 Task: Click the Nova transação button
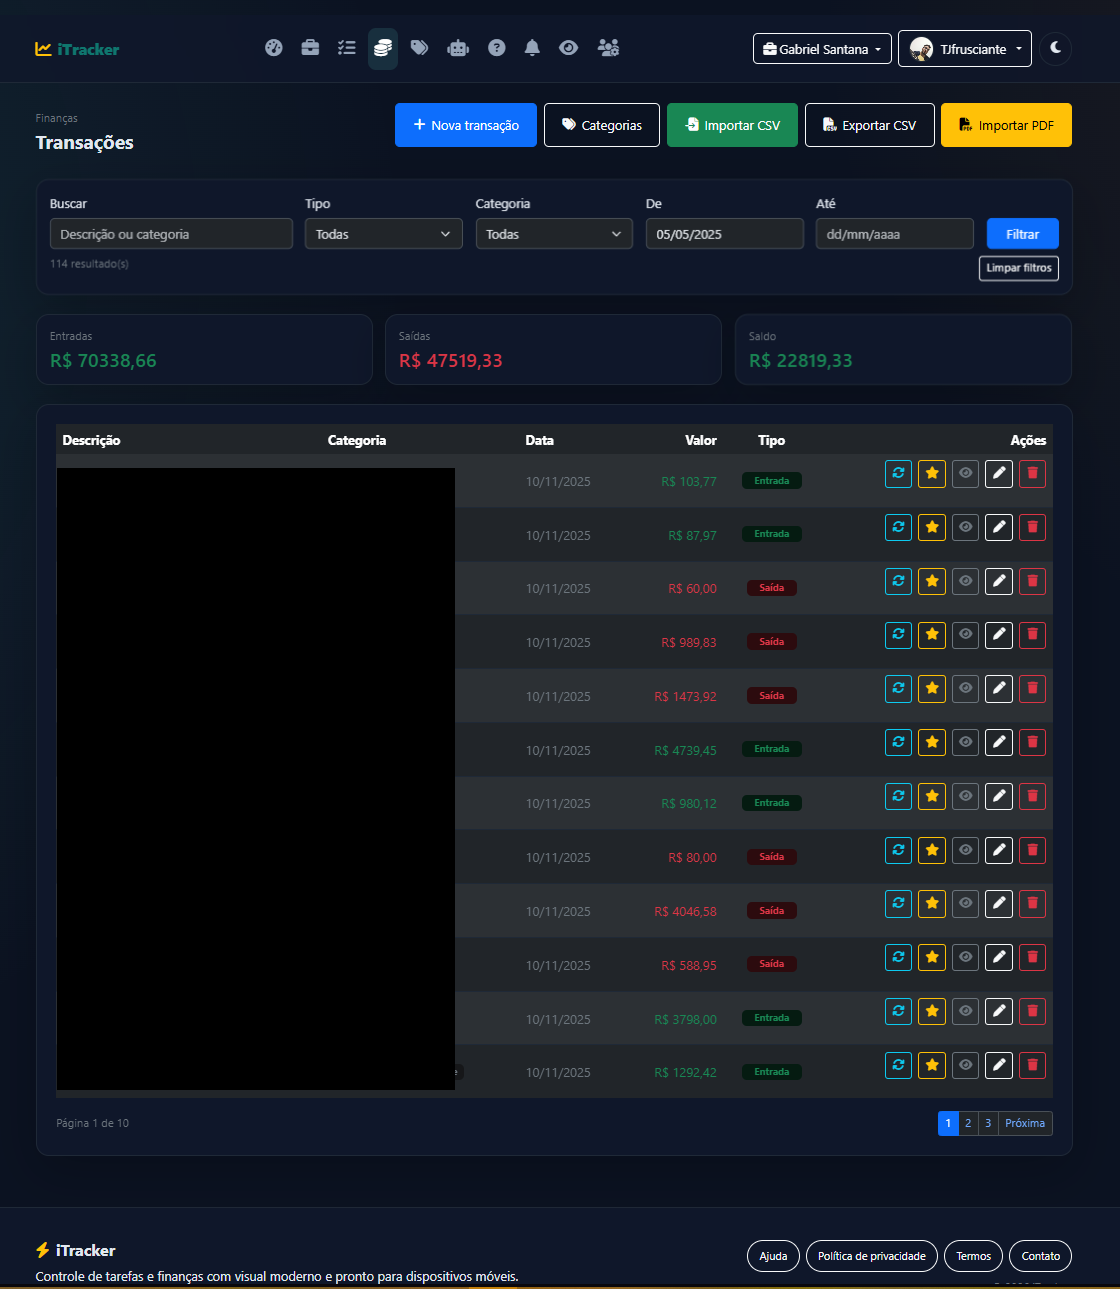465,125
